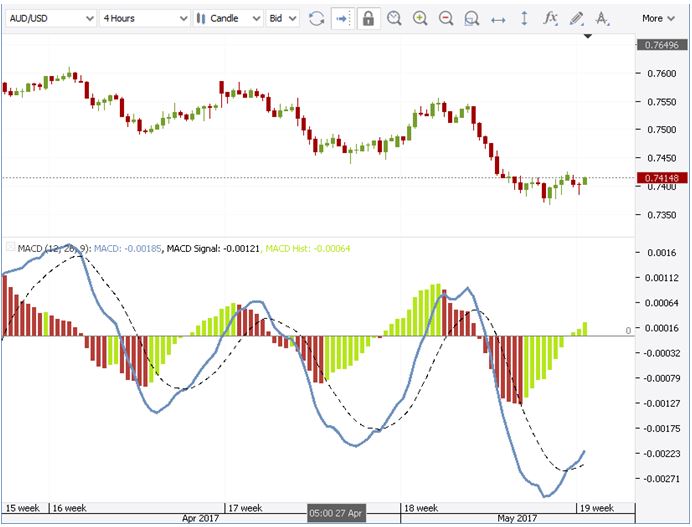
Task: Click the 18 week label on time axis
Action: tap(421, 508)
